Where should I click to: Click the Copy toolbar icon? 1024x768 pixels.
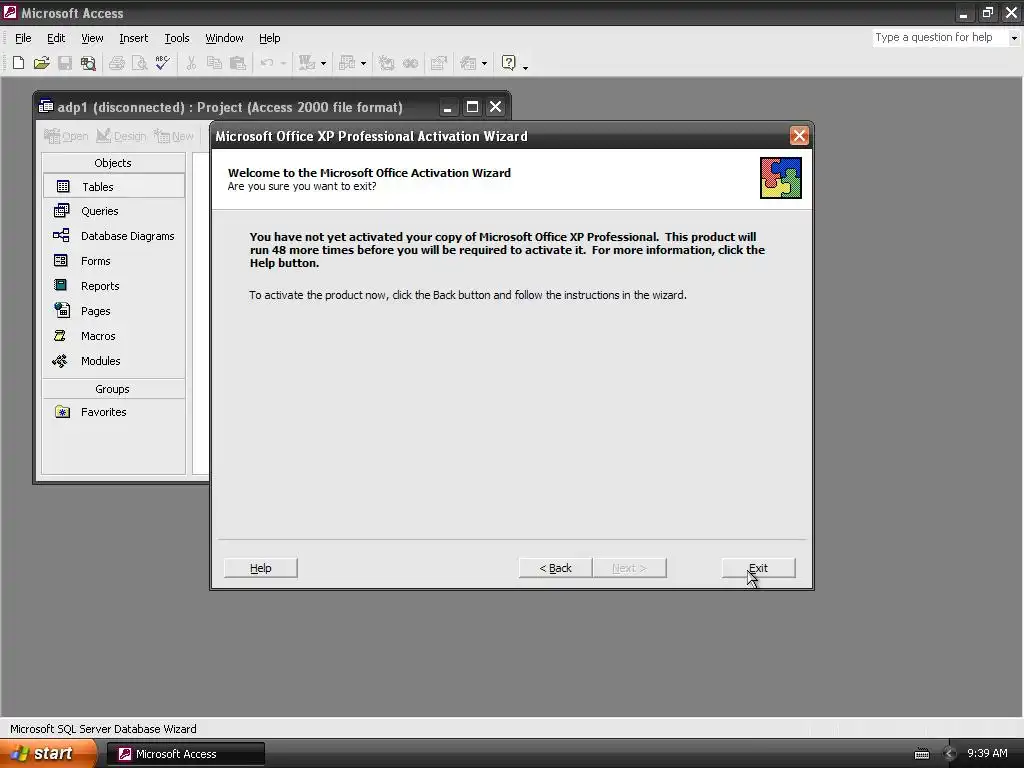click(214, 63)
